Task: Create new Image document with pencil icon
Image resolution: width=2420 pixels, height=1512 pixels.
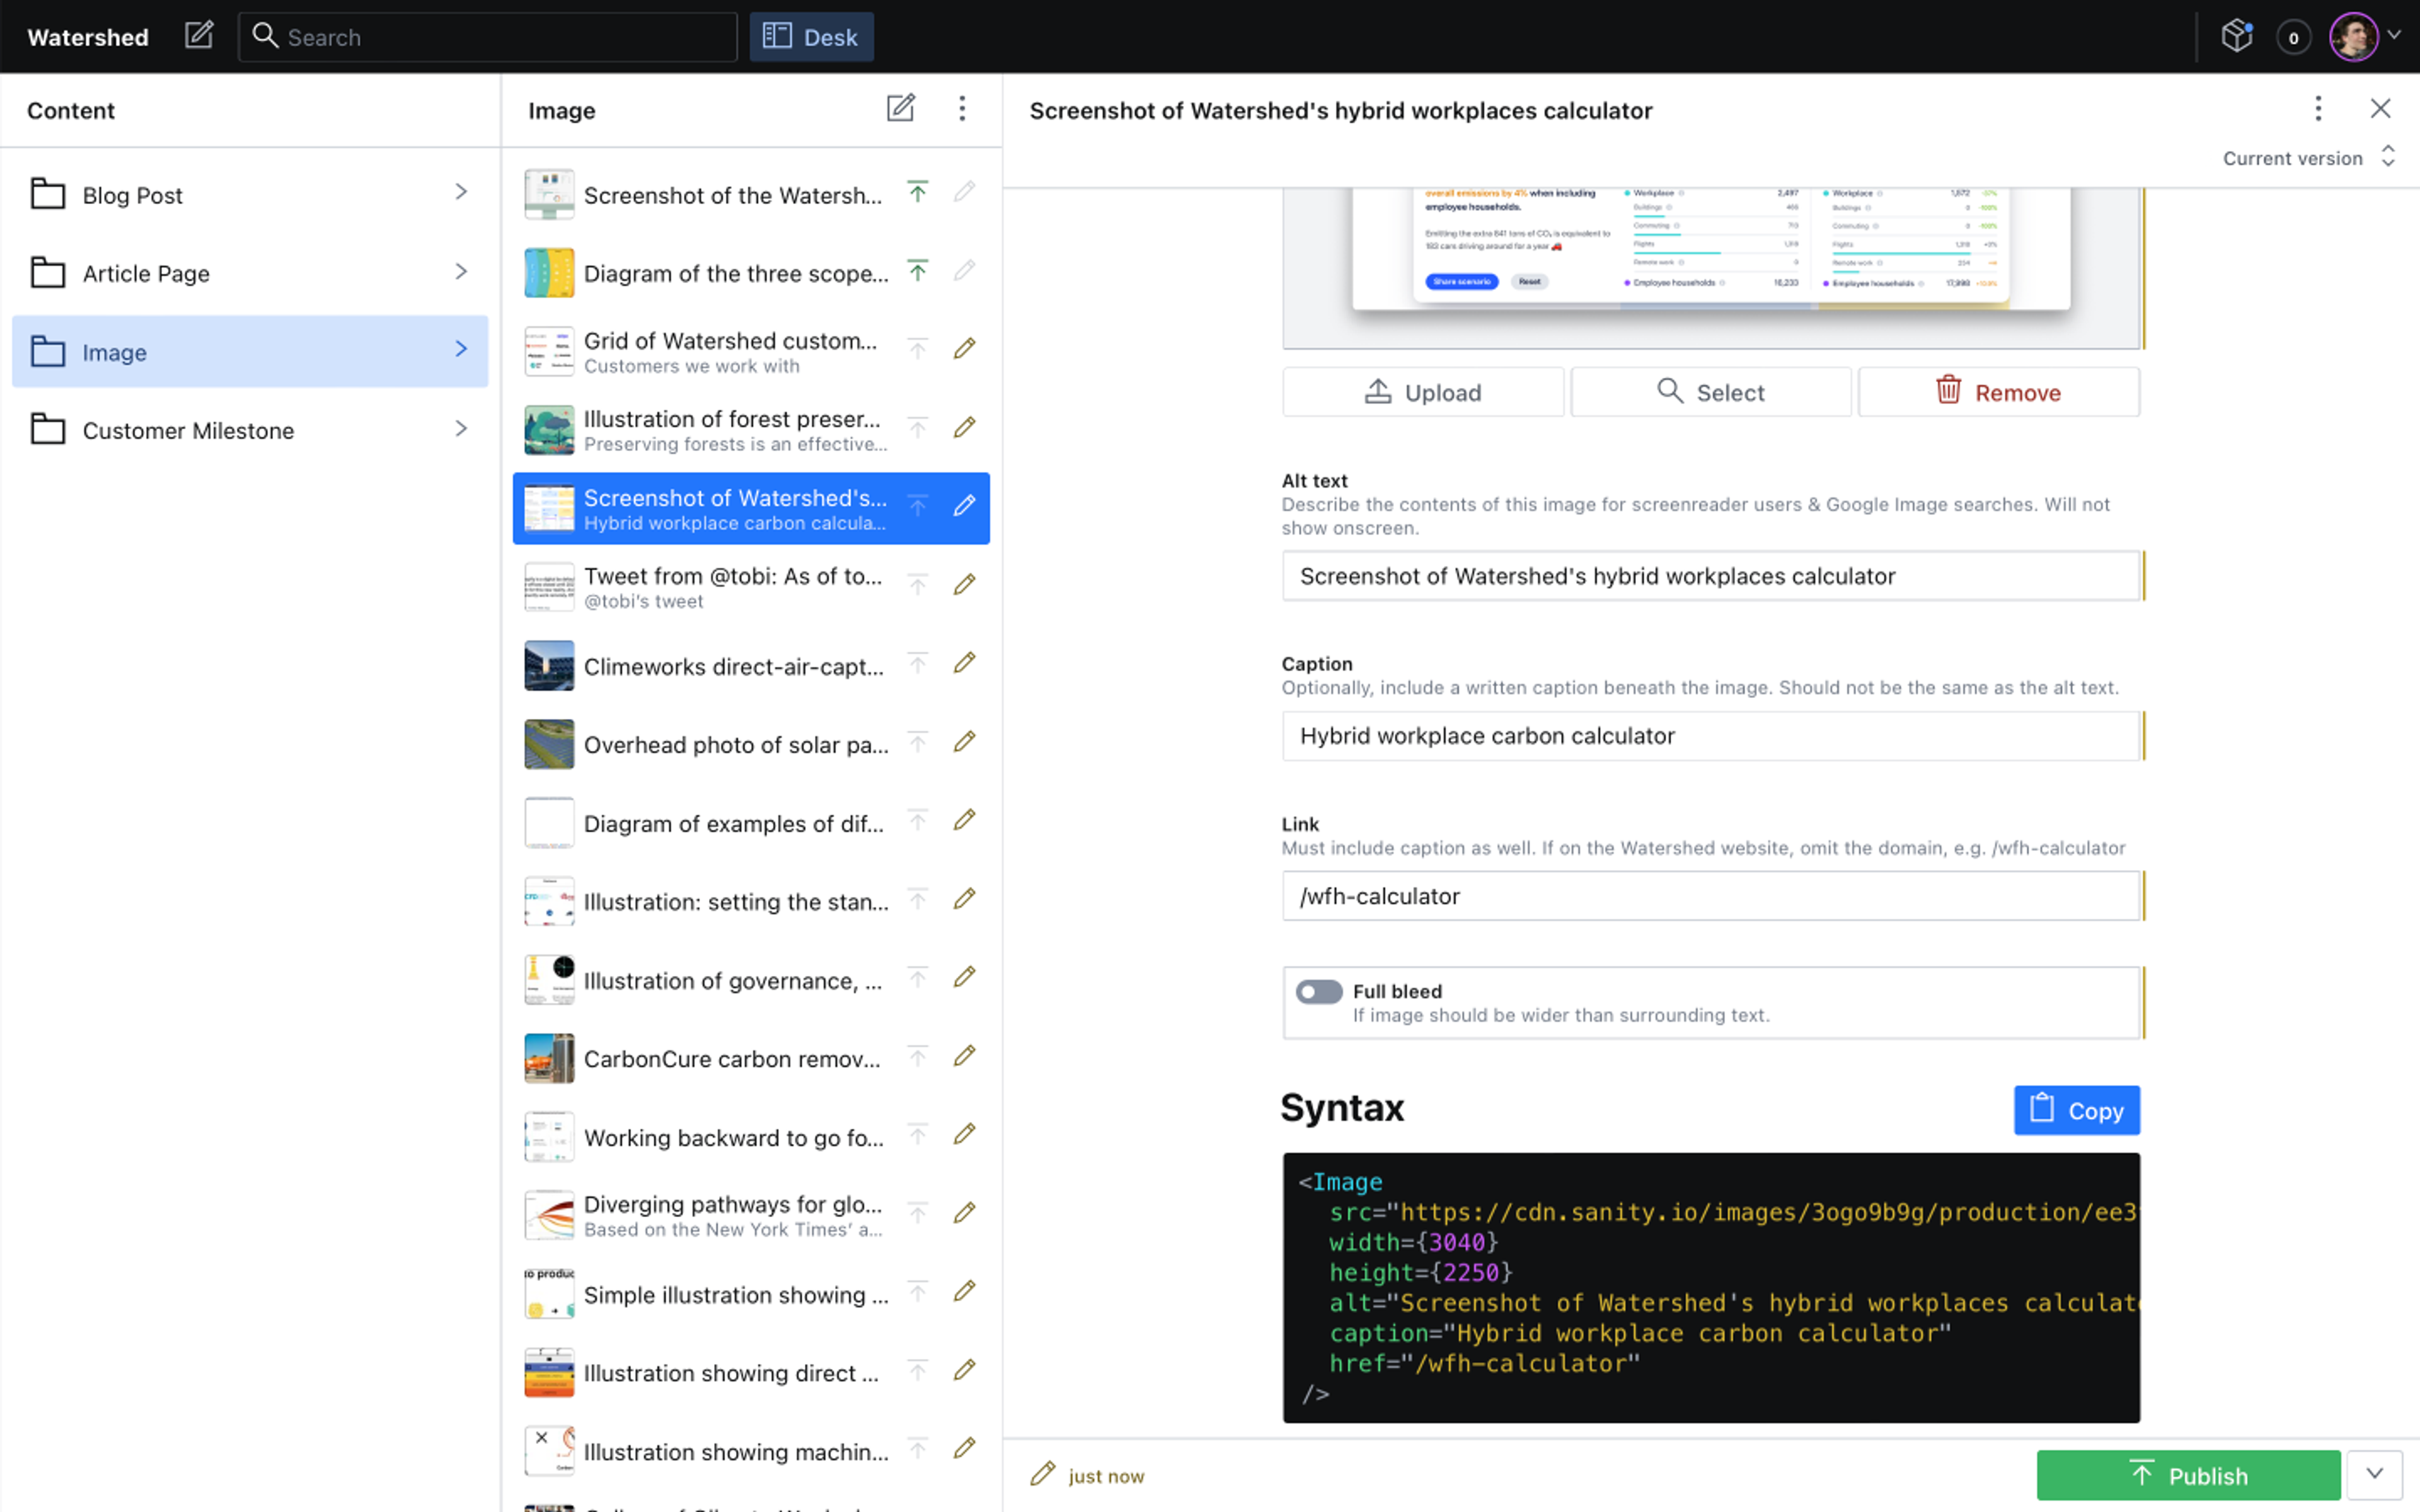Action: tap(900, 109)
